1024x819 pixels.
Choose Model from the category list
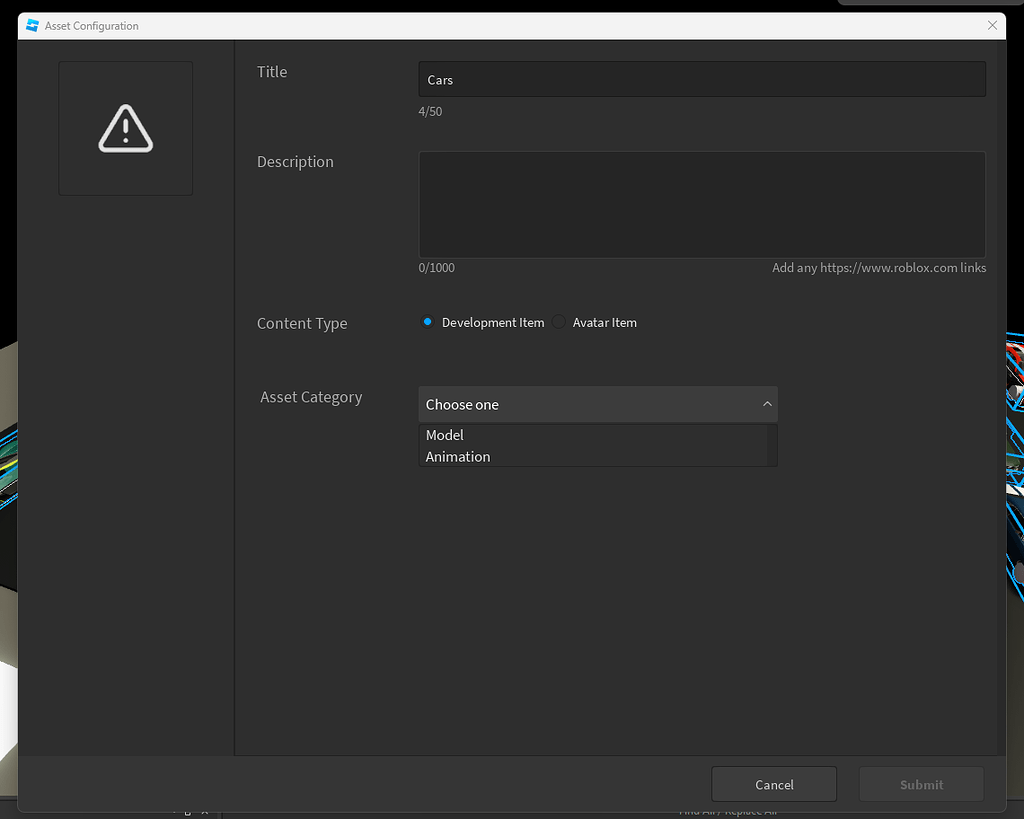[445, 435]
